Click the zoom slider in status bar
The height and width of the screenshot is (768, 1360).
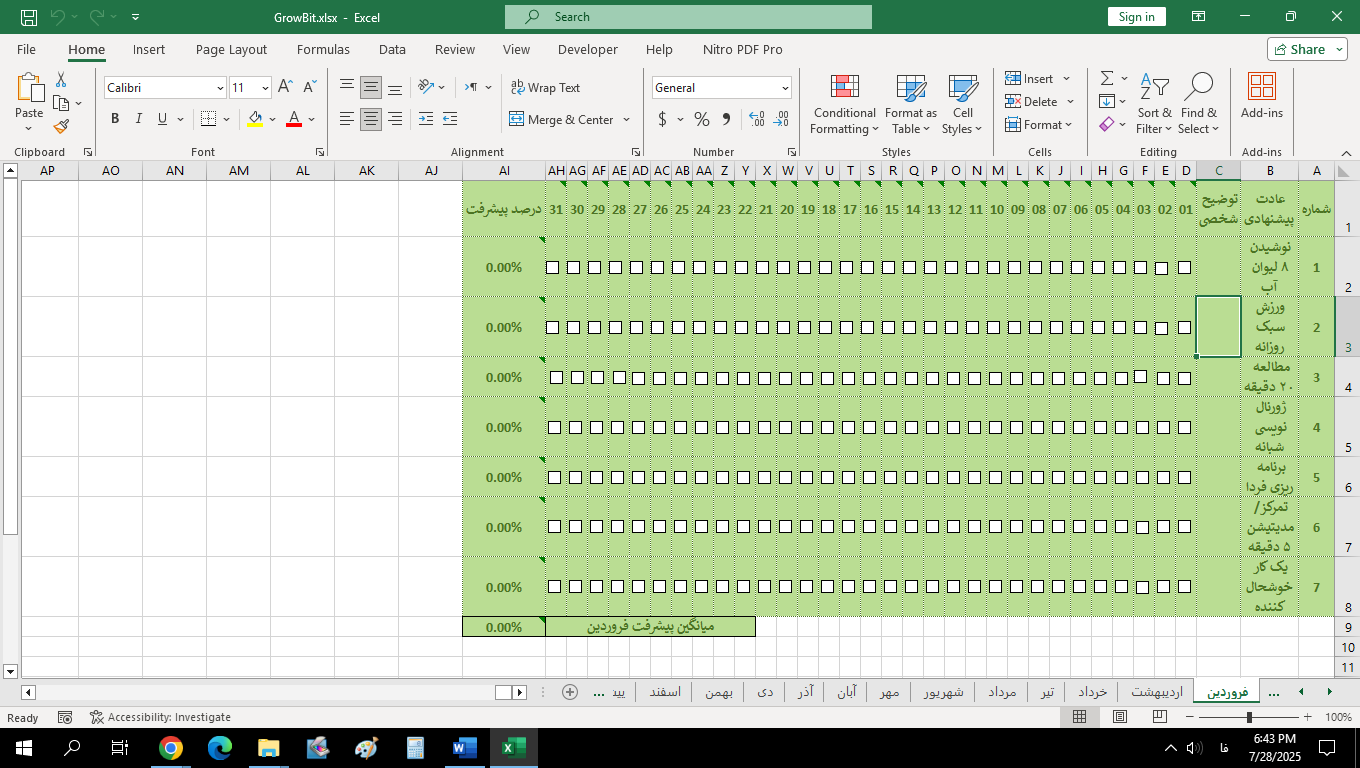(x=1249, y=717)
